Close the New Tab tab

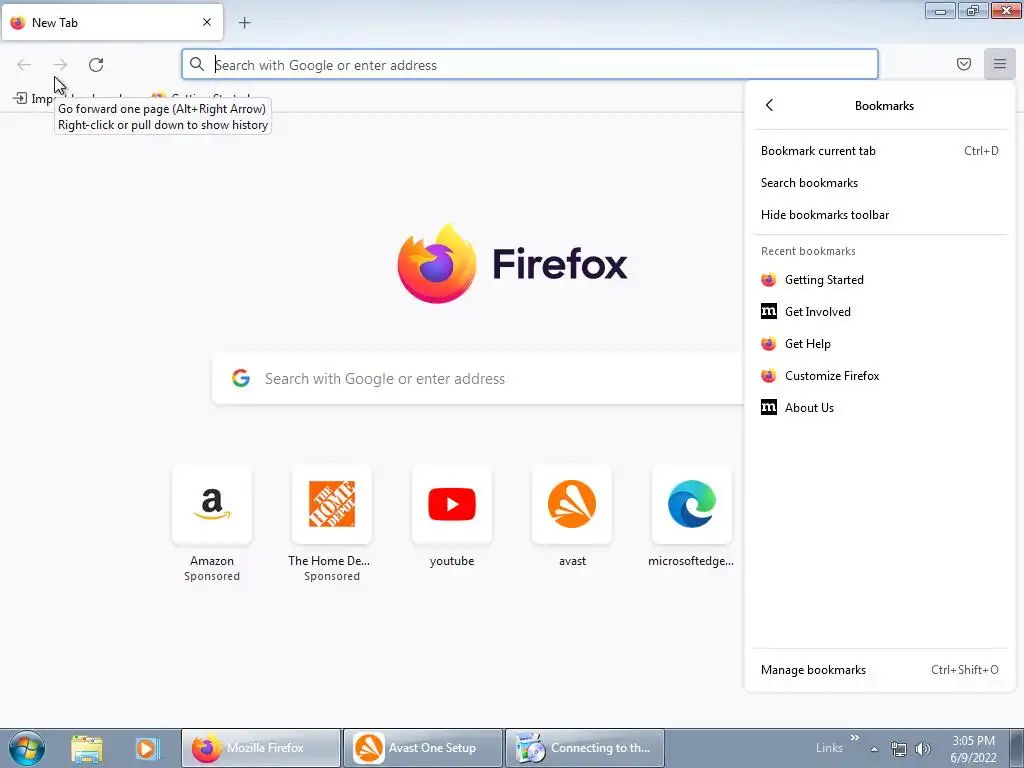(207, 22)
